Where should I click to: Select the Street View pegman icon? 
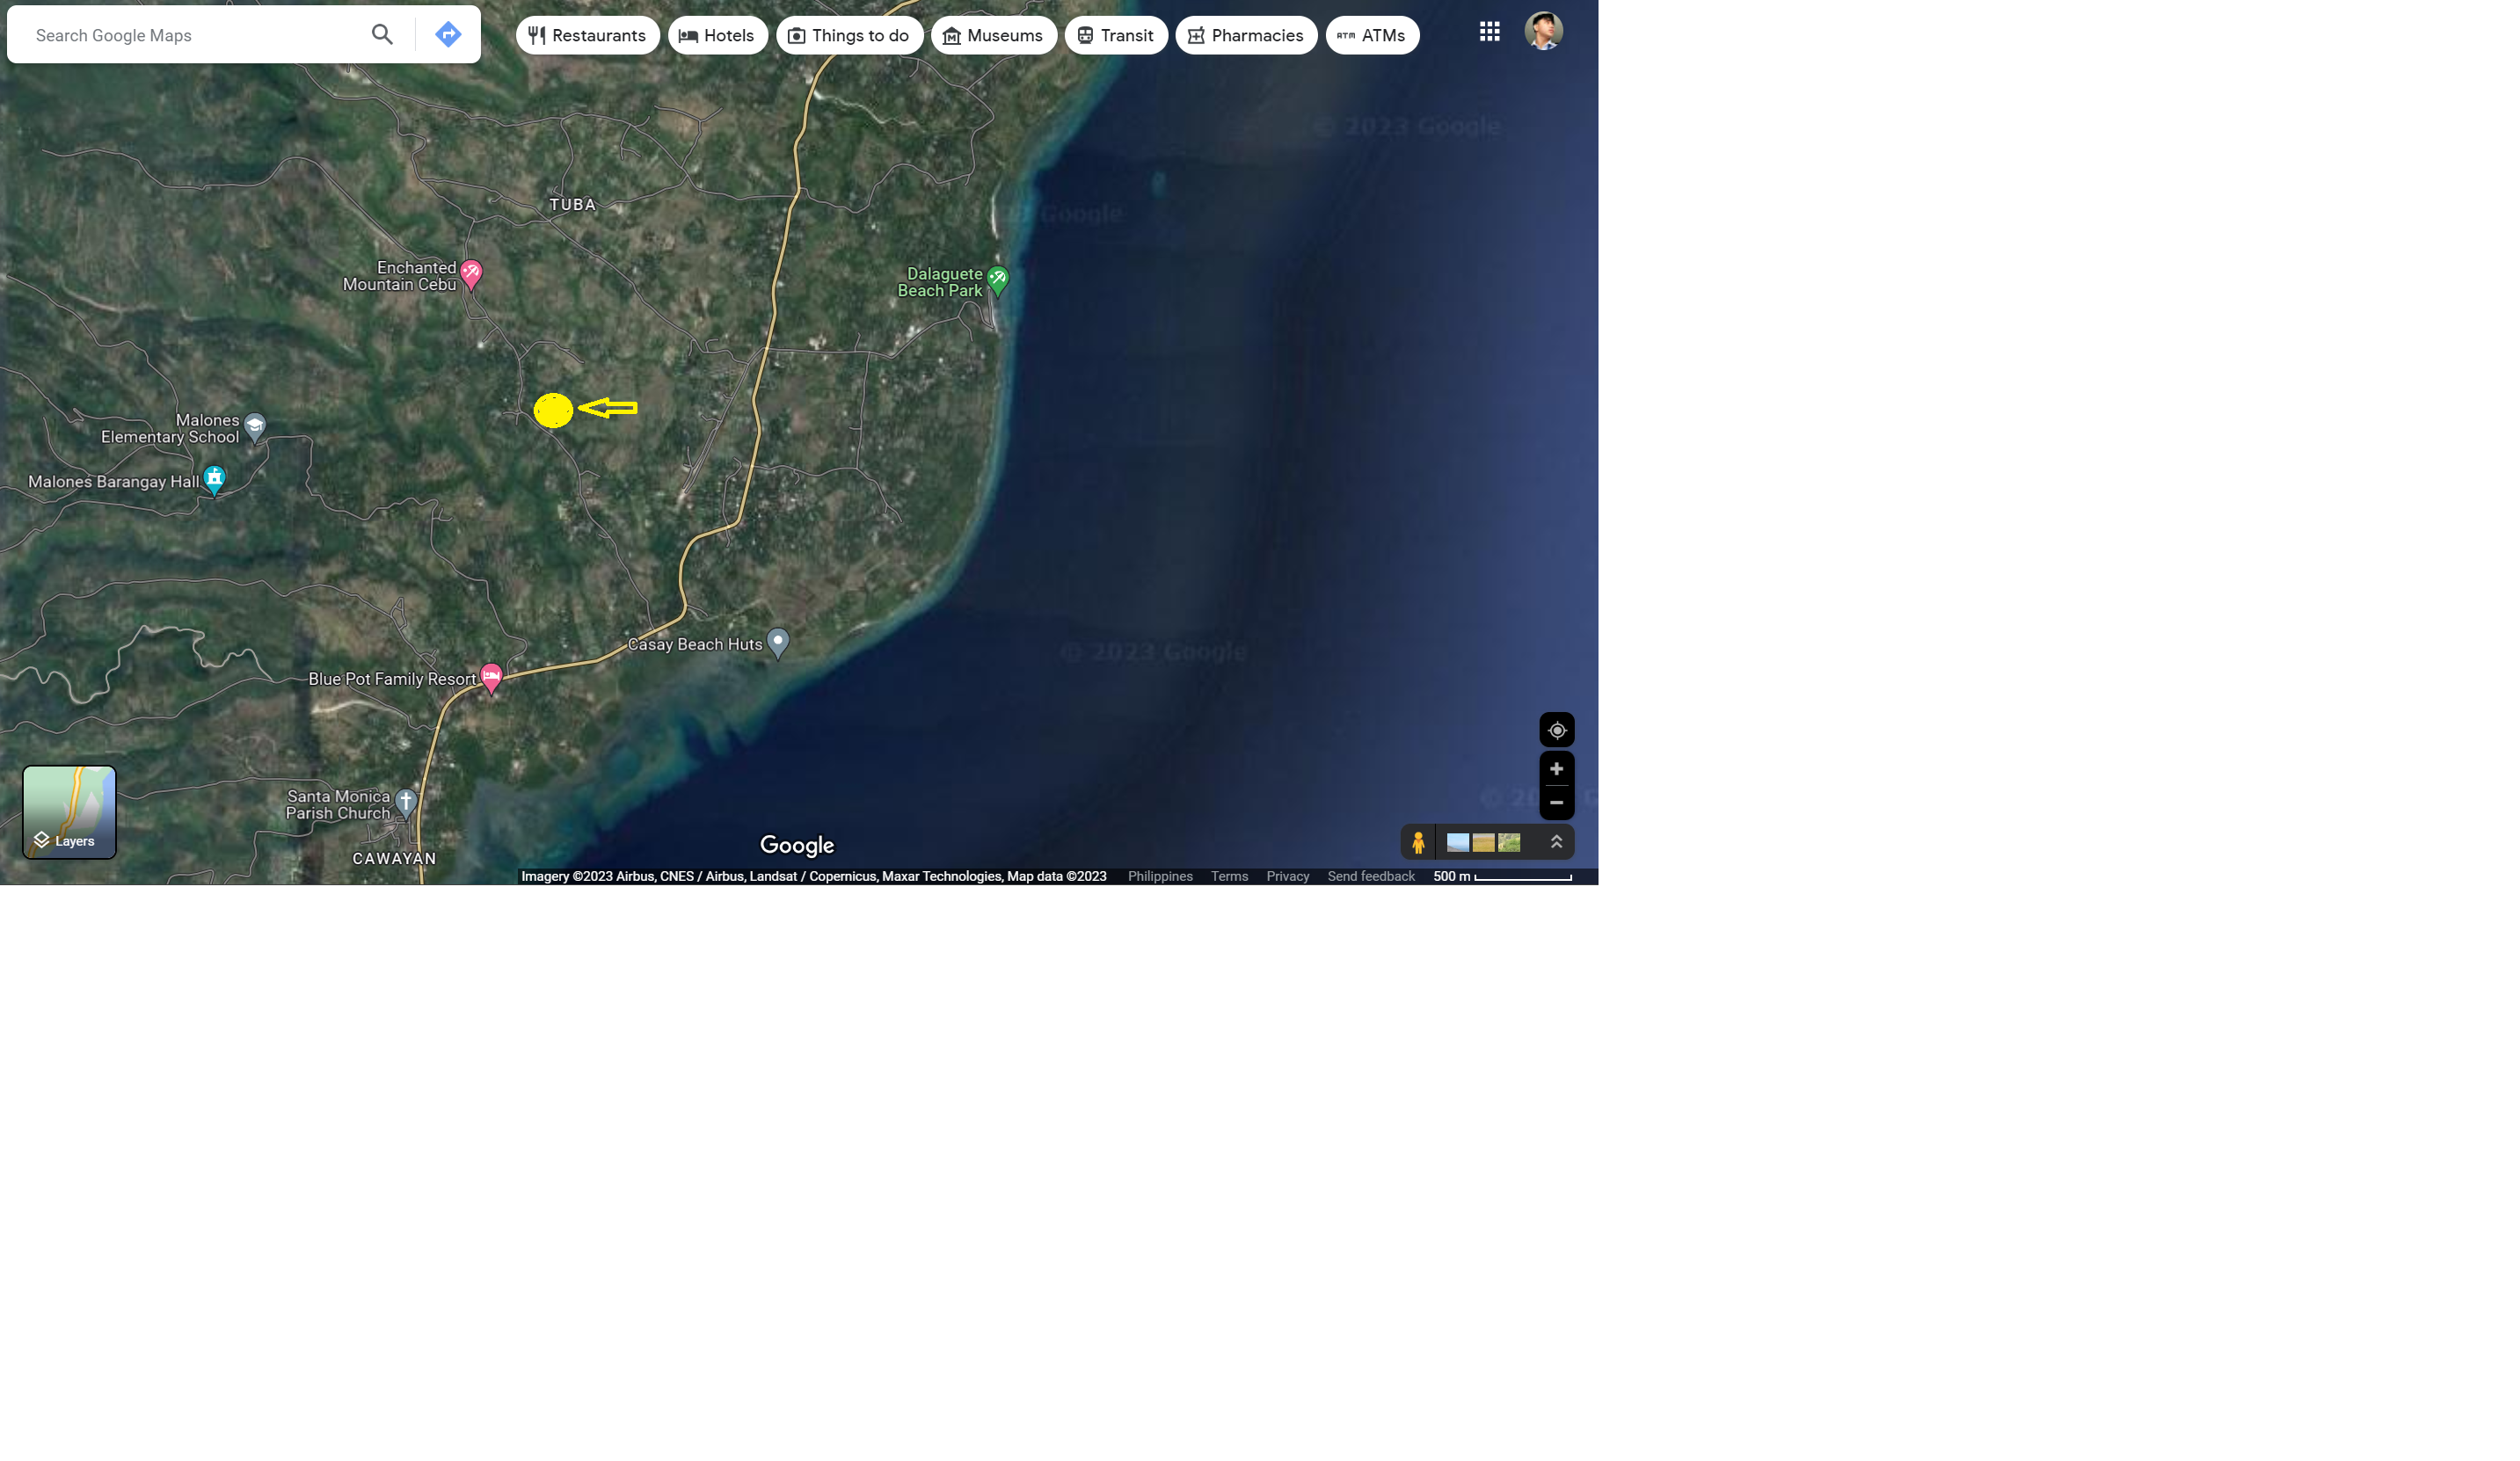(1417, 842)
